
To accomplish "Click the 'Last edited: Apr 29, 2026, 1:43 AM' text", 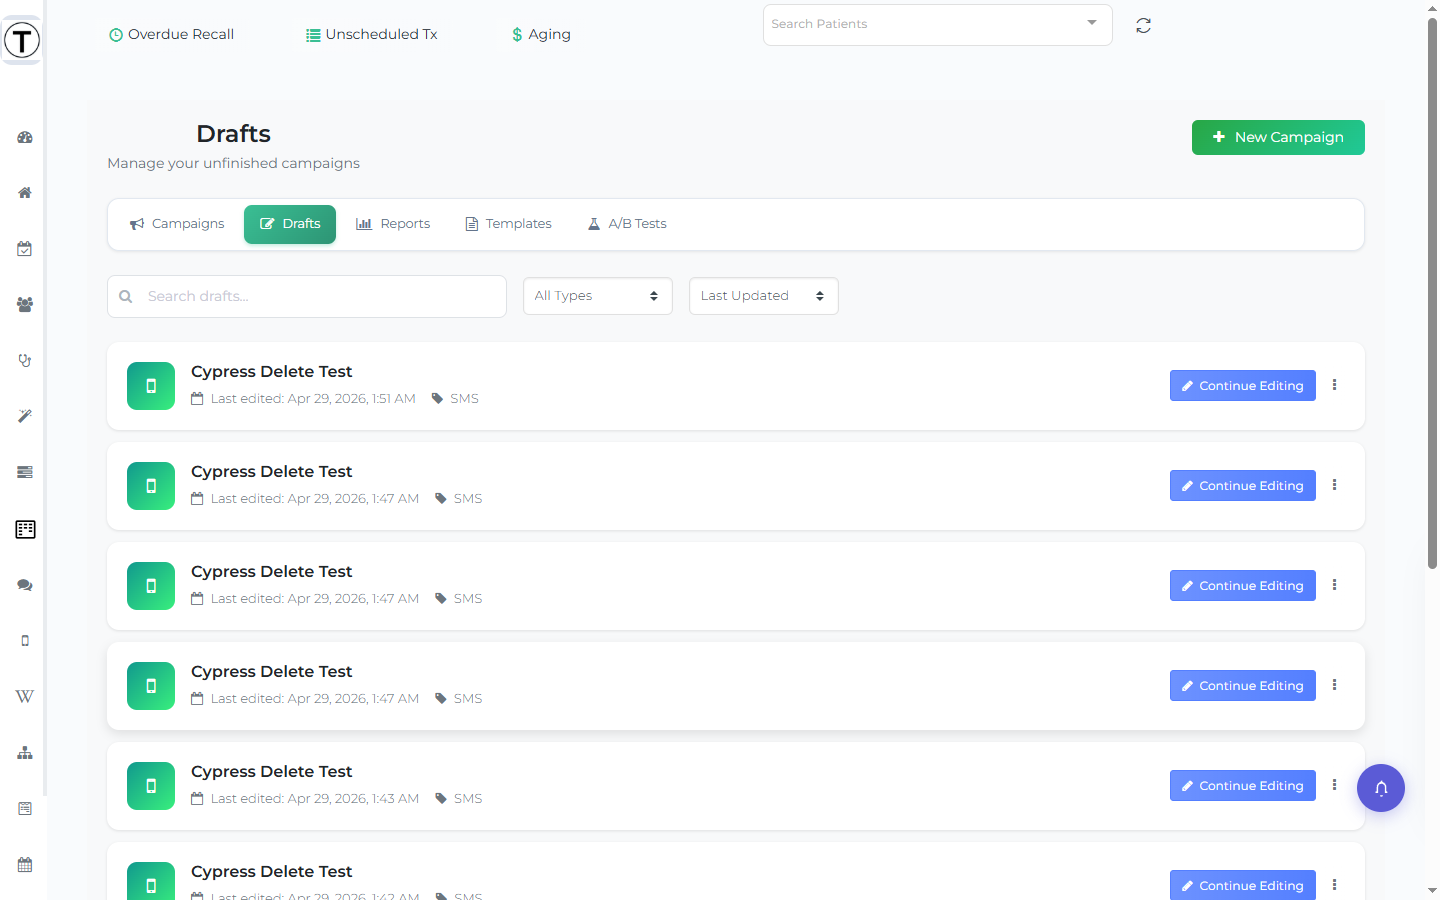I will pyautogui.click(x=315, y=799).
